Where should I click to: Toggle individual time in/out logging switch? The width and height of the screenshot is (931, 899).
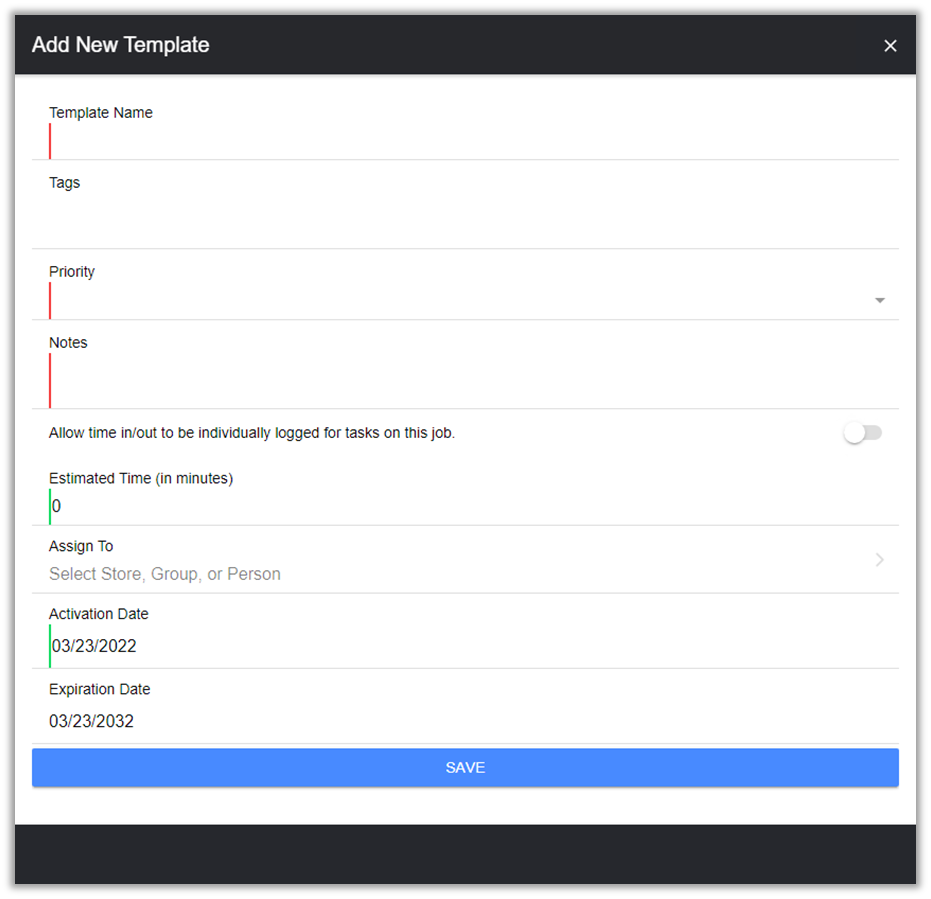(862, 433)
